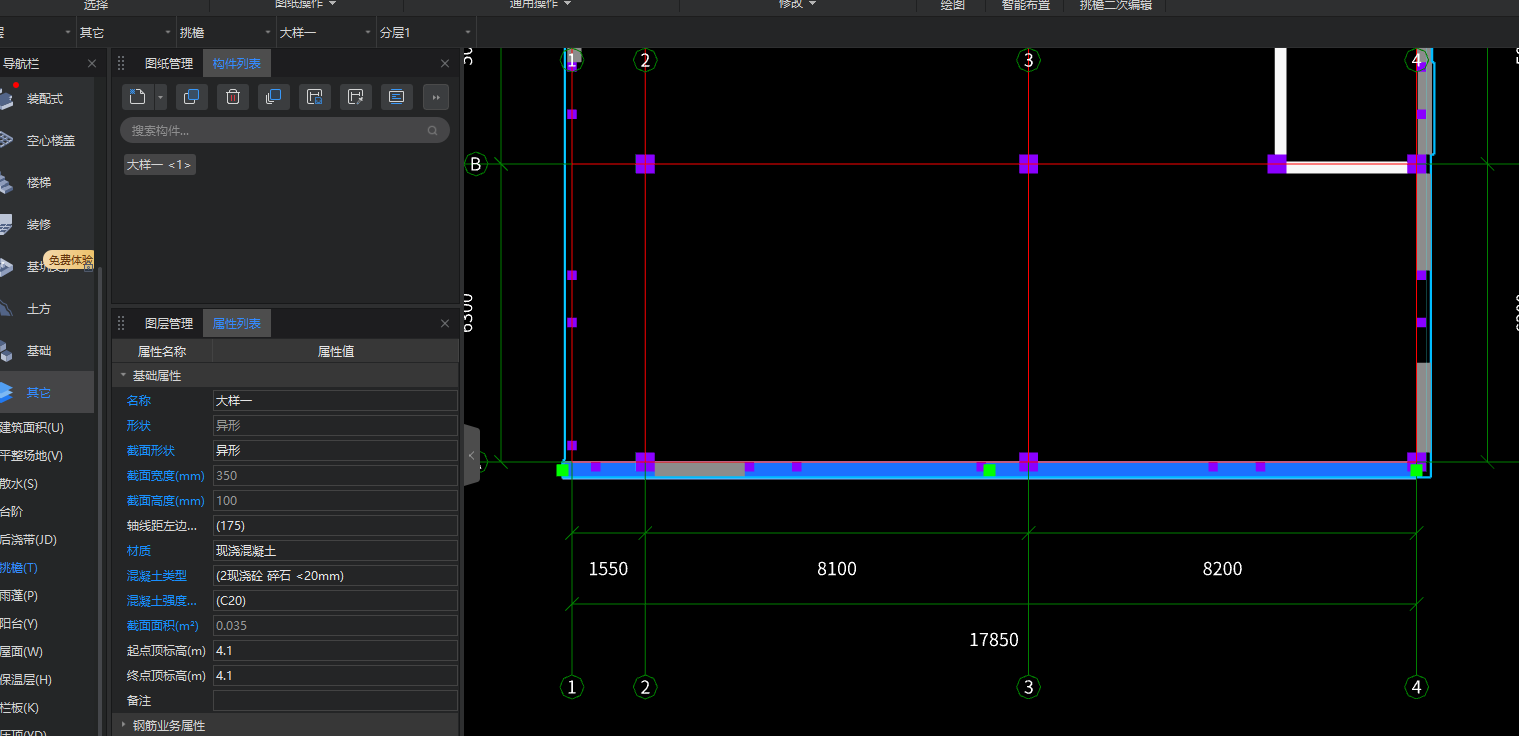The width and height of the screenshot is (1519, 736).
Task: Edit the 名称 value 大样一
Action: (335, 400)
